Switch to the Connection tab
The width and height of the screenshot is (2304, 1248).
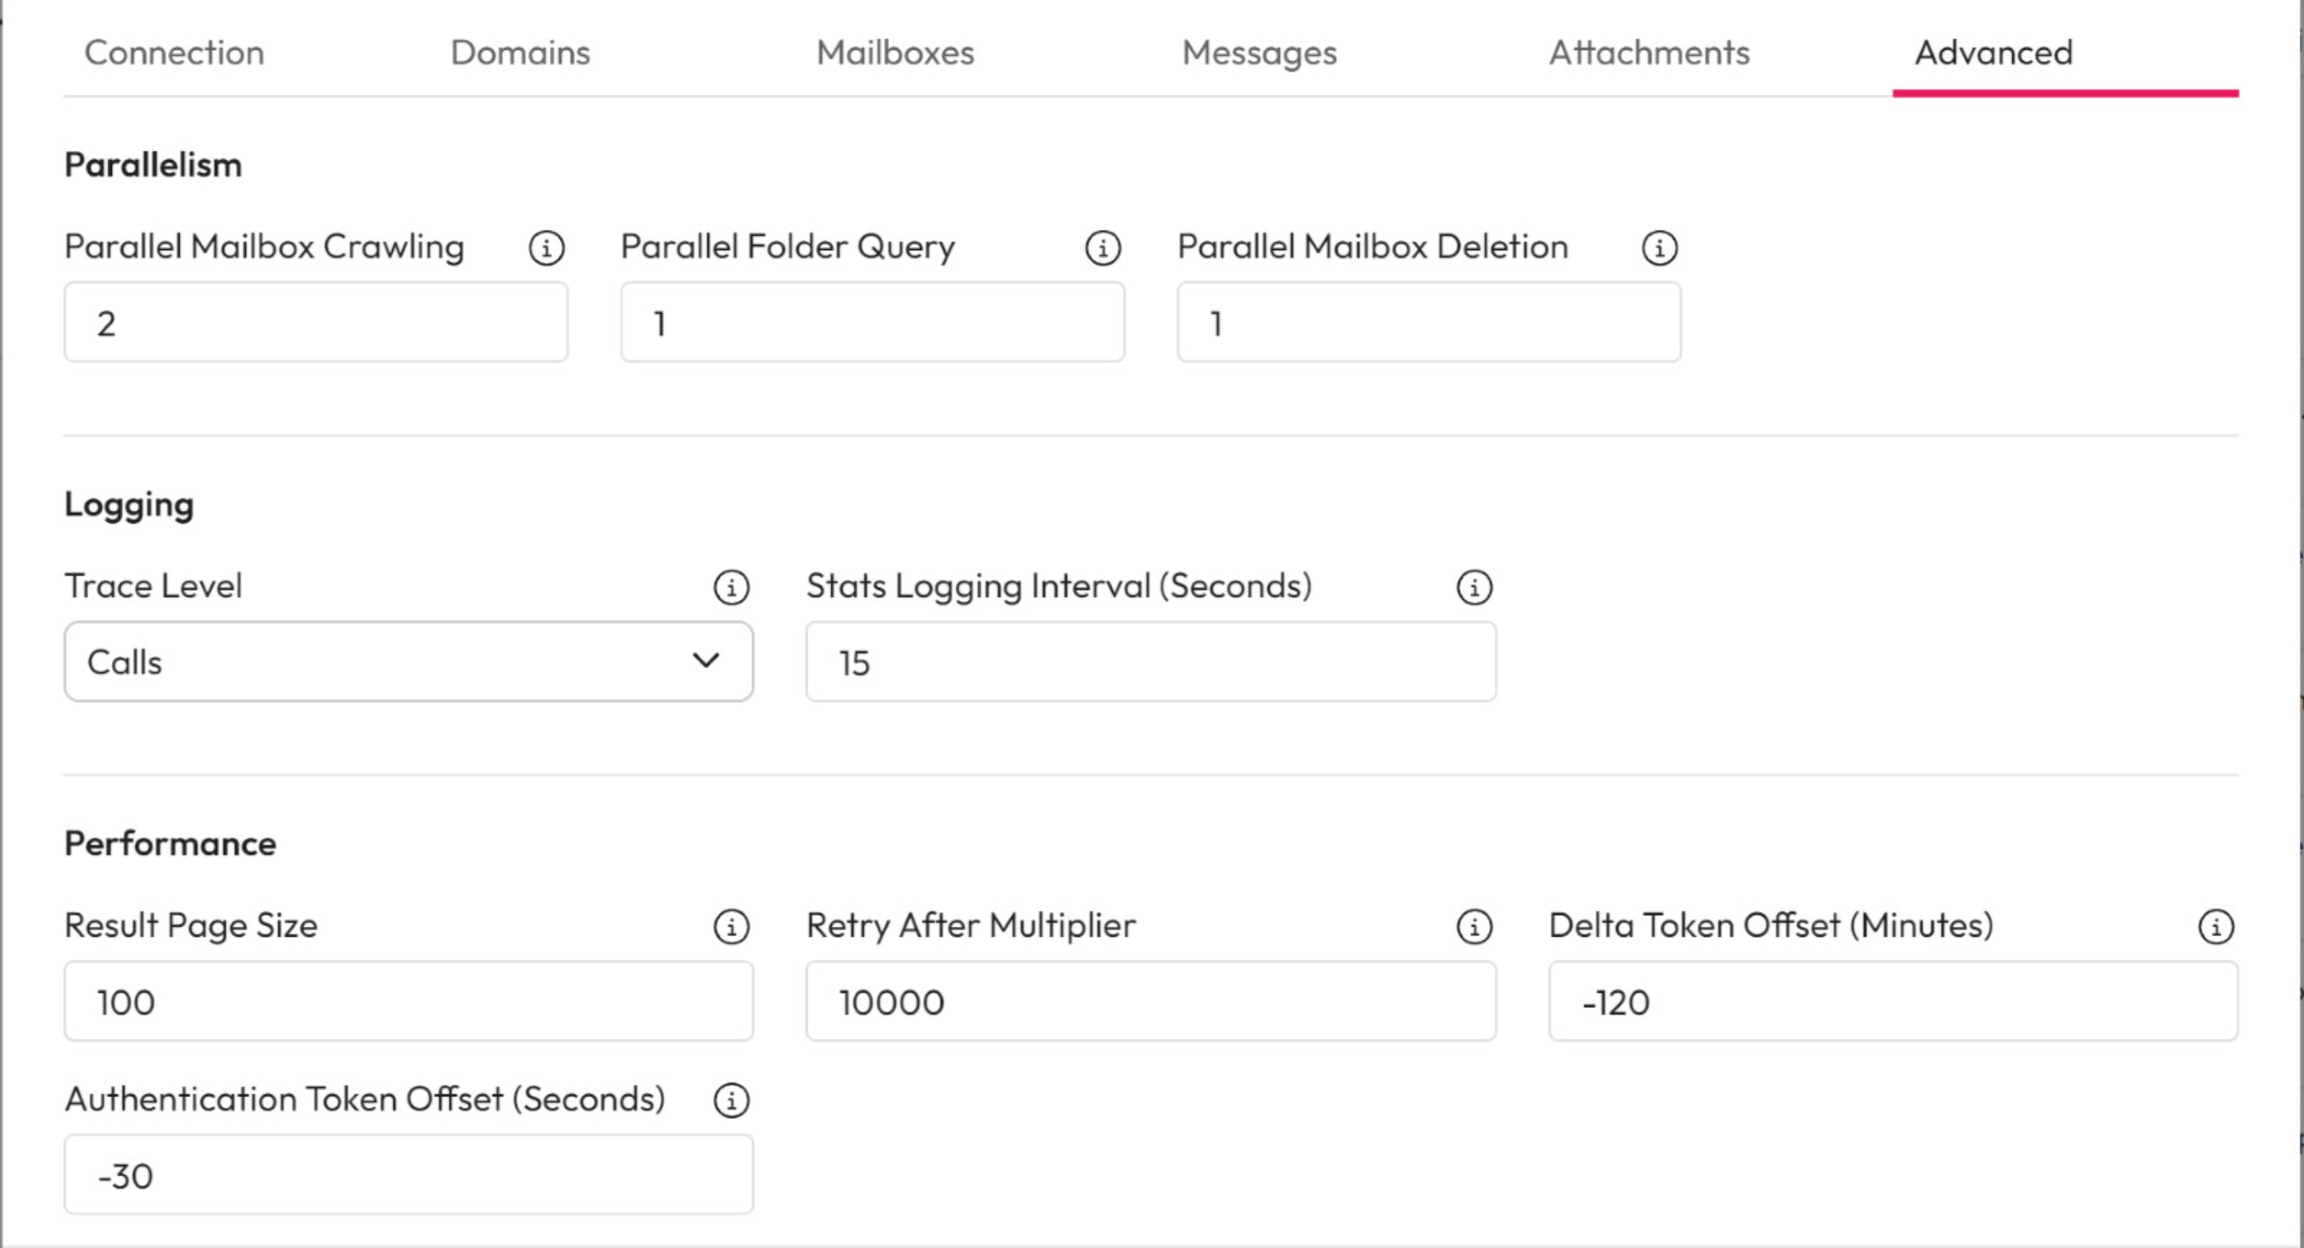pos(174,53)
